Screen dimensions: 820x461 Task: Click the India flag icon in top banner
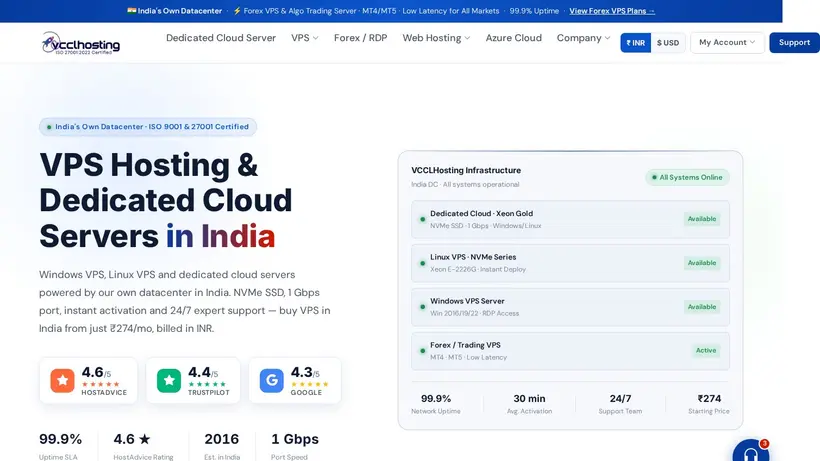pyautogui.click(x=132, y=10)
